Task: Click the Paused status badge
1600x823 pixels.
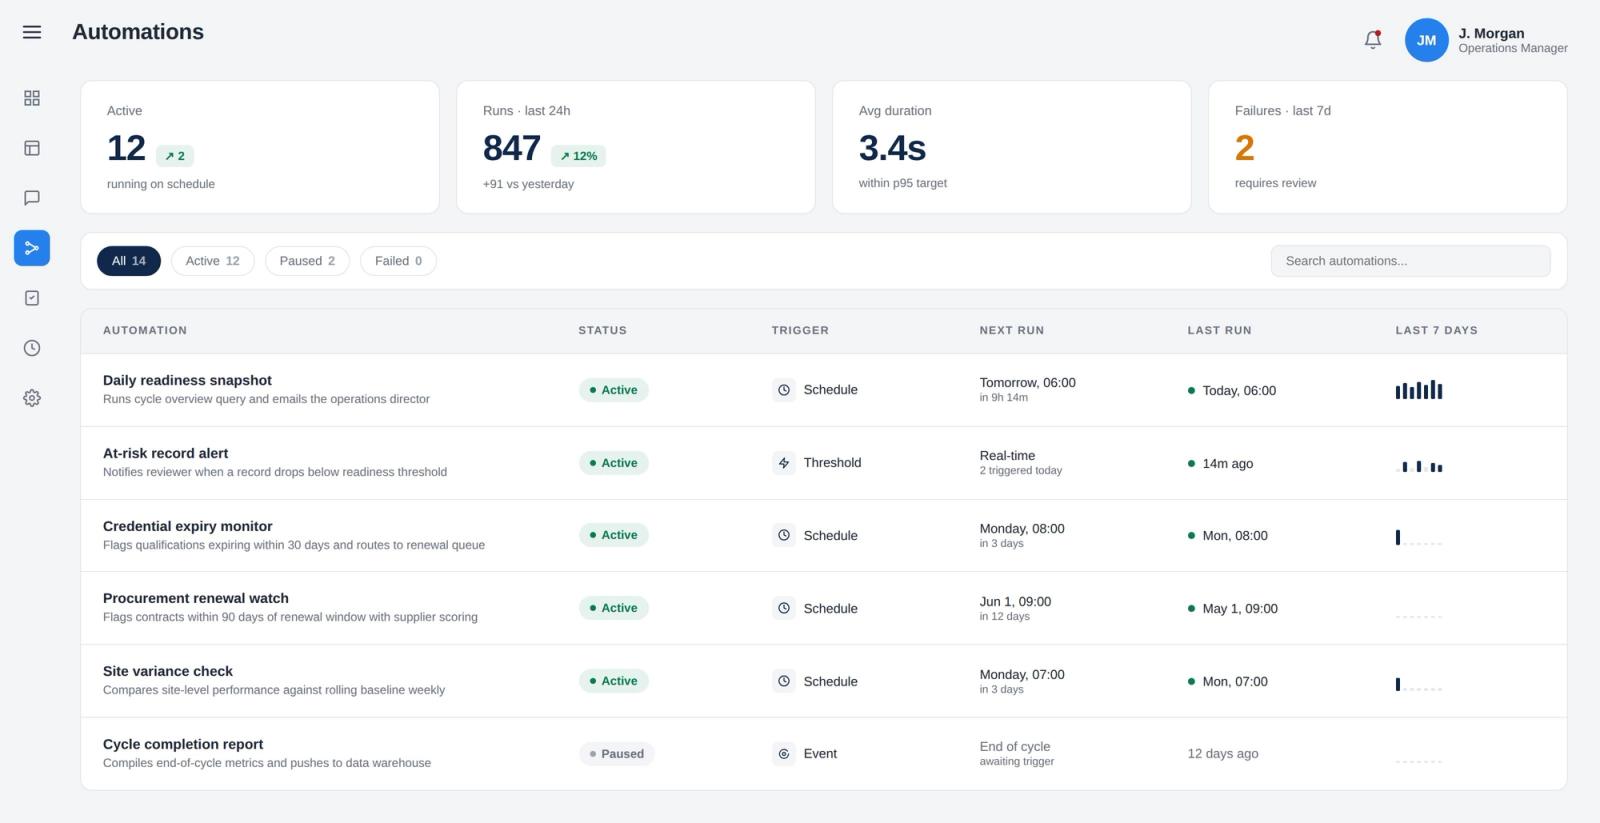Action: 617,754
